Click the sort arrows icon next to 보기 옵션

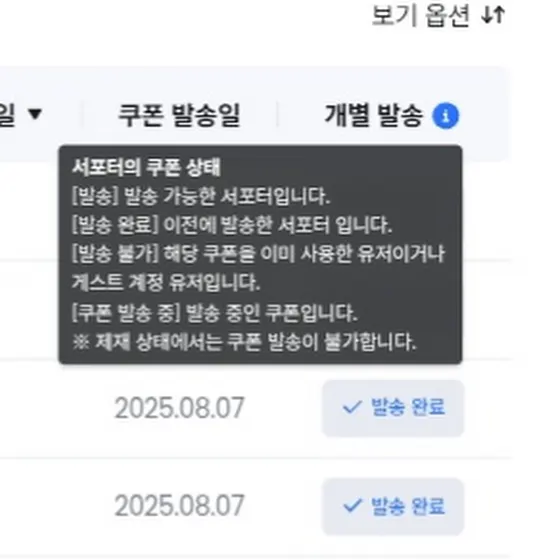[x=493, y=16]
